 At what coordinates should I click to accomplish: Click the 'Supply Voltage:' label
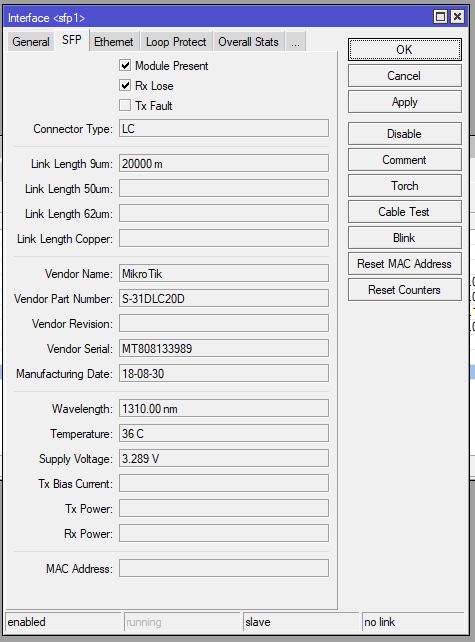pyautogui.click(x=76, y=459)
